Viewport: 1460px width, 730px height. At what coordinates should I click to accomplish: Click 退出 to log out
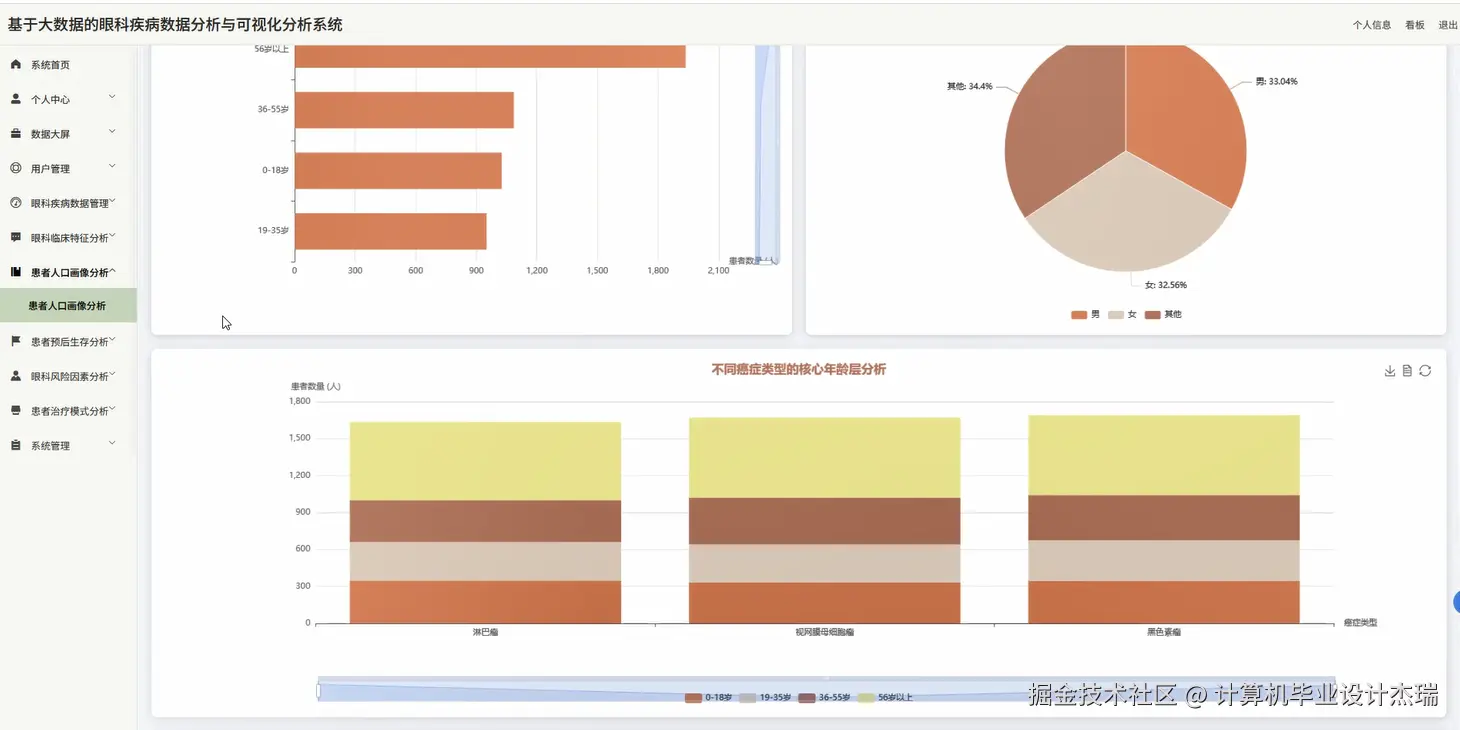[x=1448, y=25]
